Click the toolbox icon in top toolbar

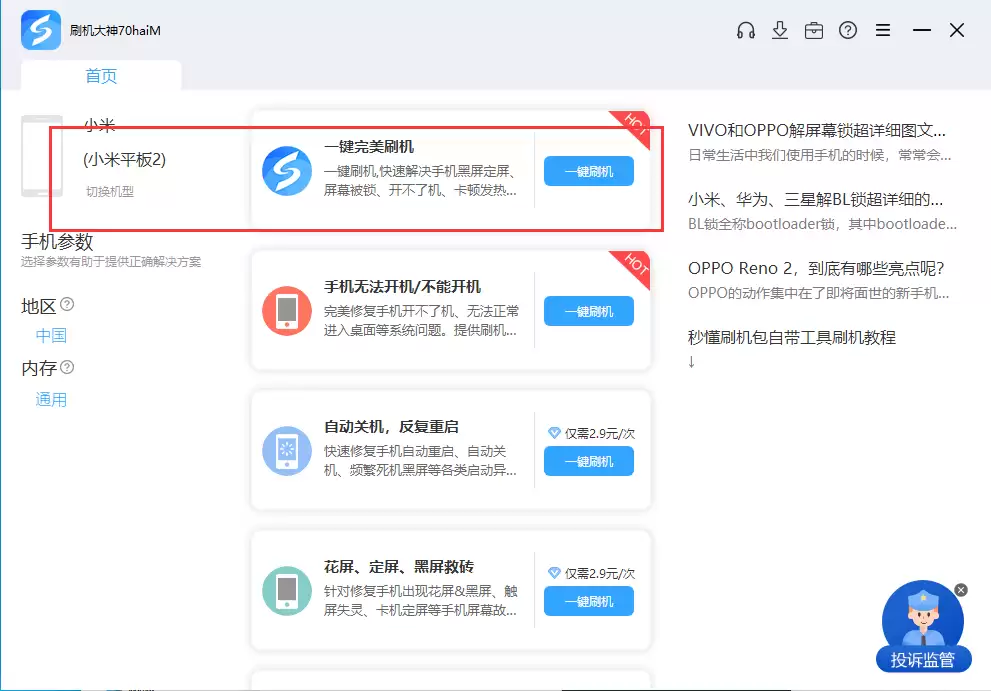[x=814, y=30]
